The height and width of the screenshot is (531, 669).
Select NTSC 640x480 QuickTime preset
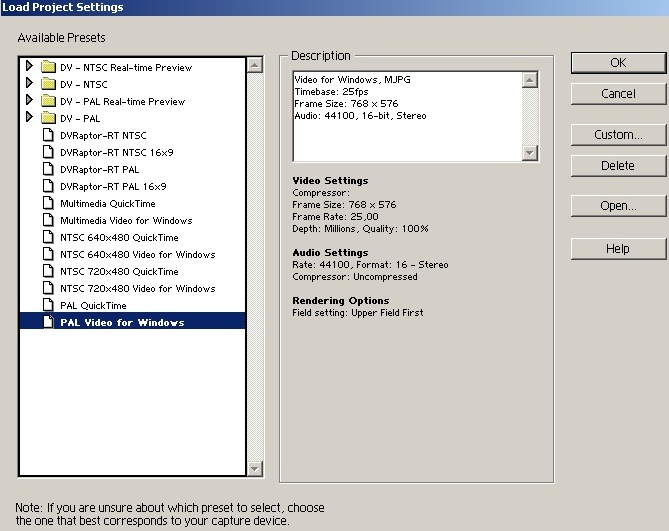(119, 238)
